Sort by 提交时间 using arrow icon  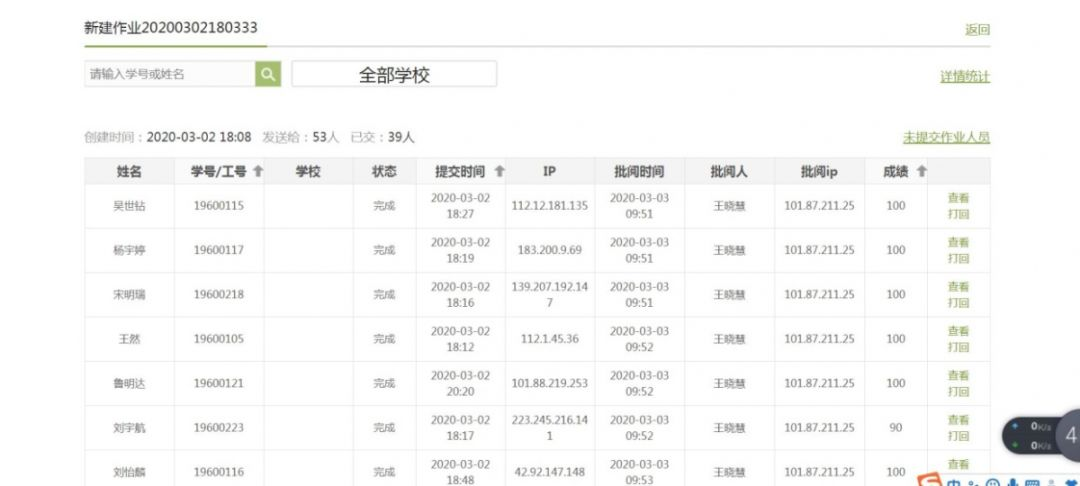[499, 172]
